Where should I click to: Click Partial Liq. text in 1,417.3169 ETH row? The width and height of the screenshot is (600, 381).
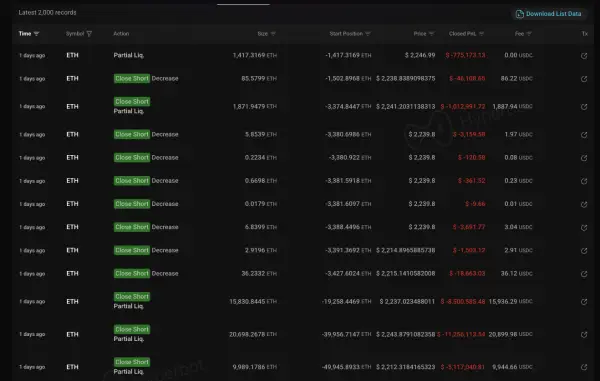pos(129,55)
